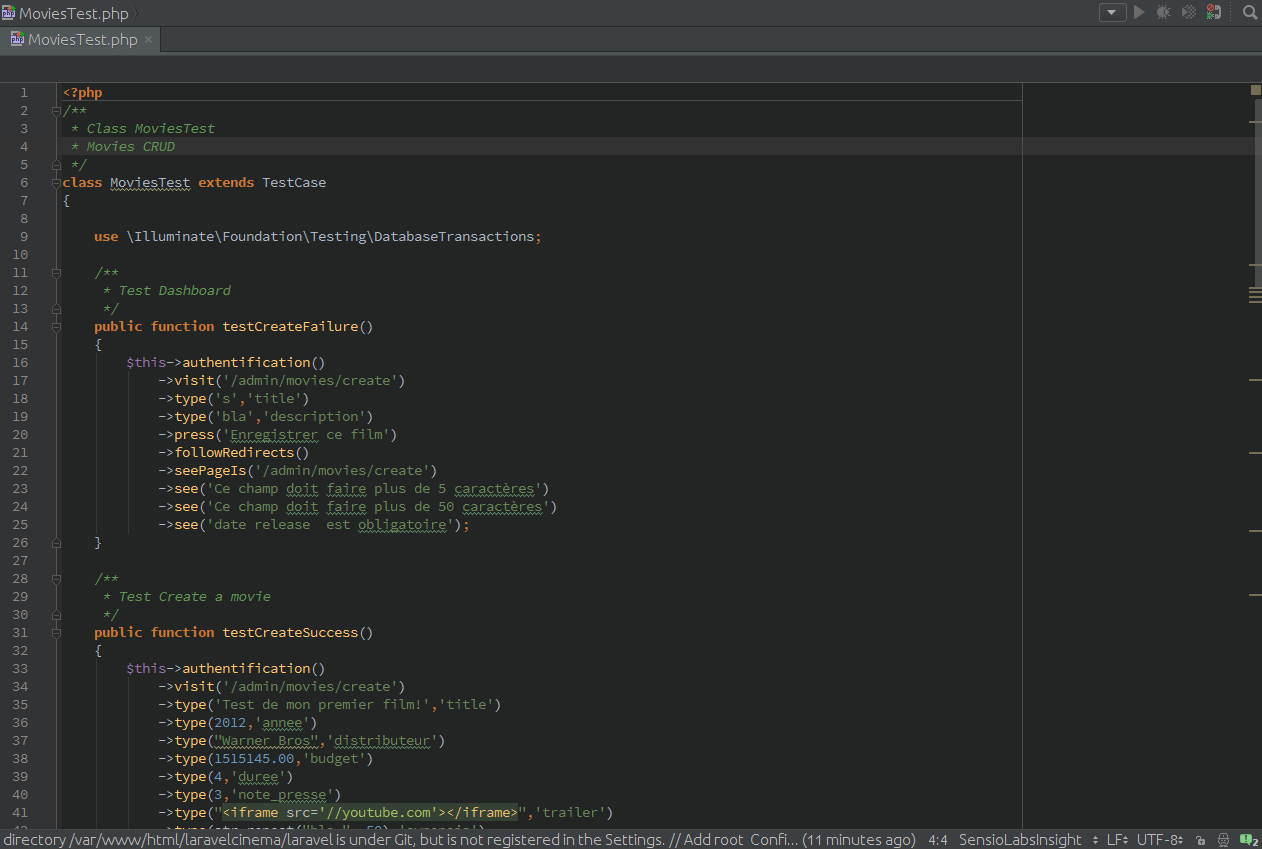The image size is (1262, 849).
Task: Click MoviesTest.php in the navigation breadcrumb
Action: pos(73,13)
